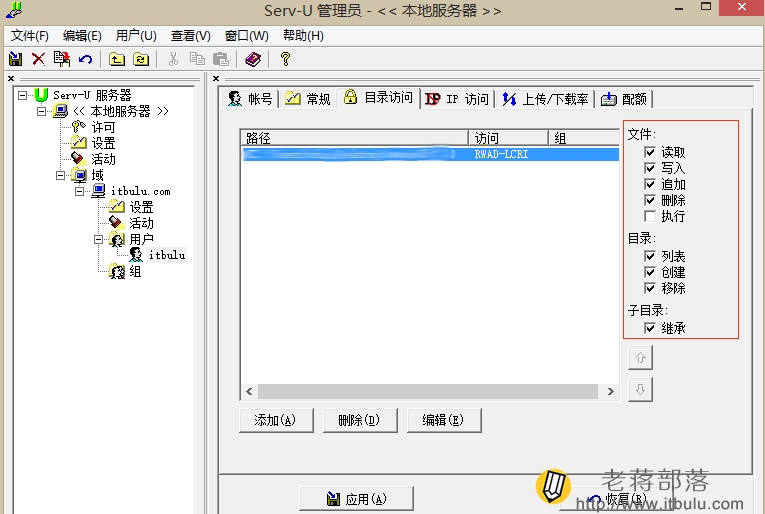Enable the 执行 file checkbox
This screenshot has height=514, width=765.
coord(650,216)
